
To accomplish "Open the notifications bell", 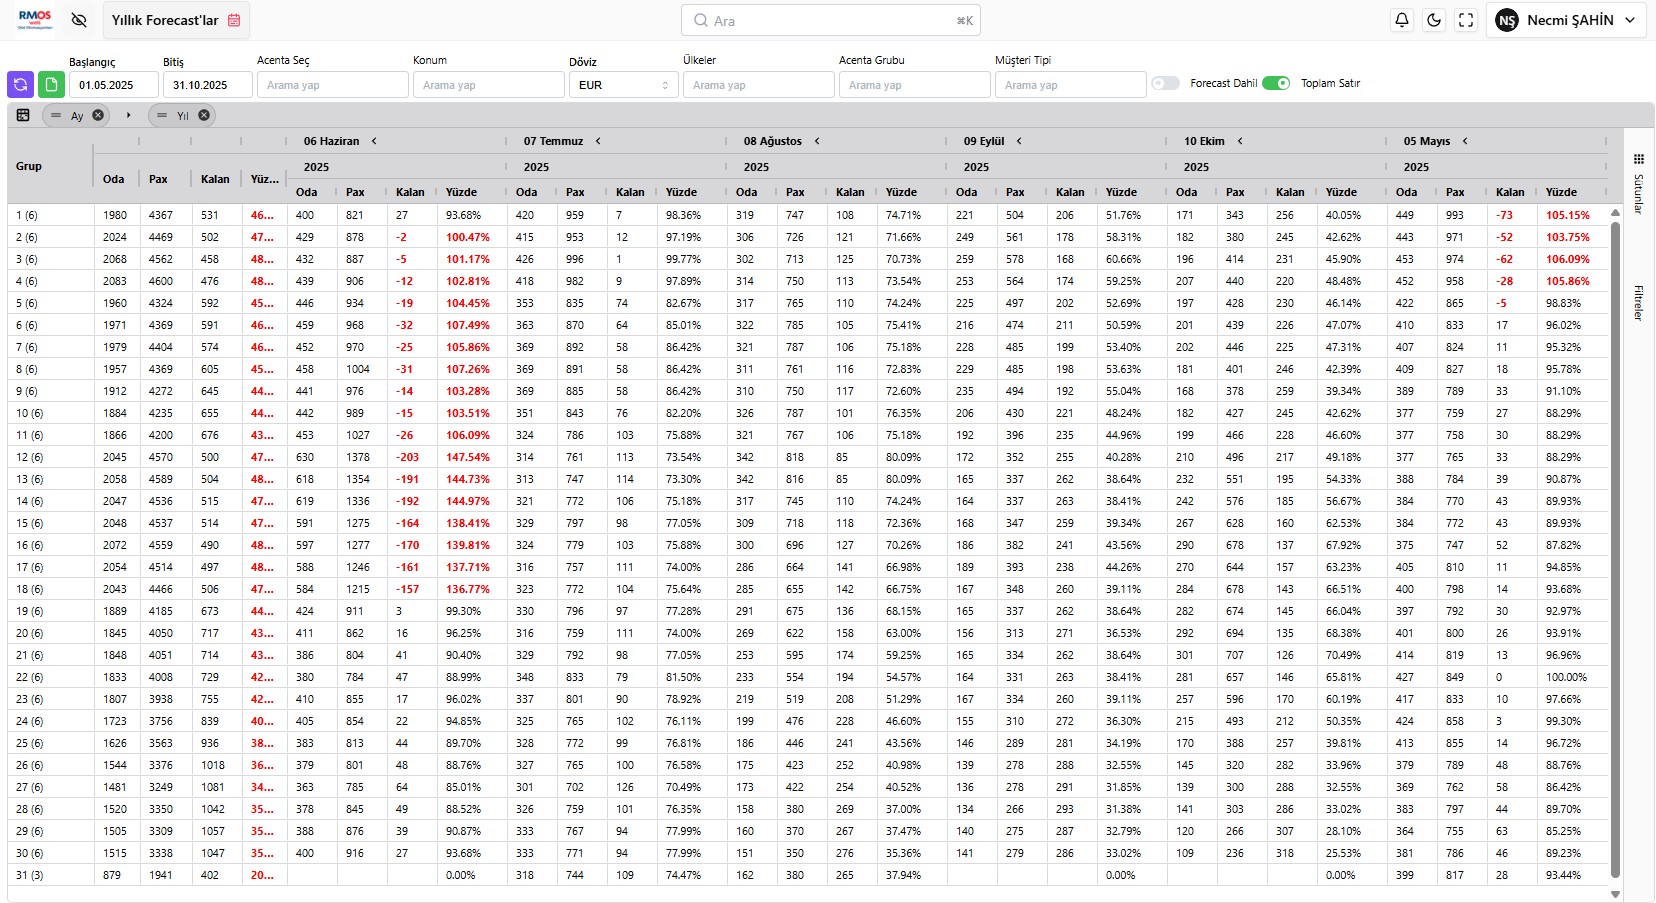I will [x=1402, y=20].
